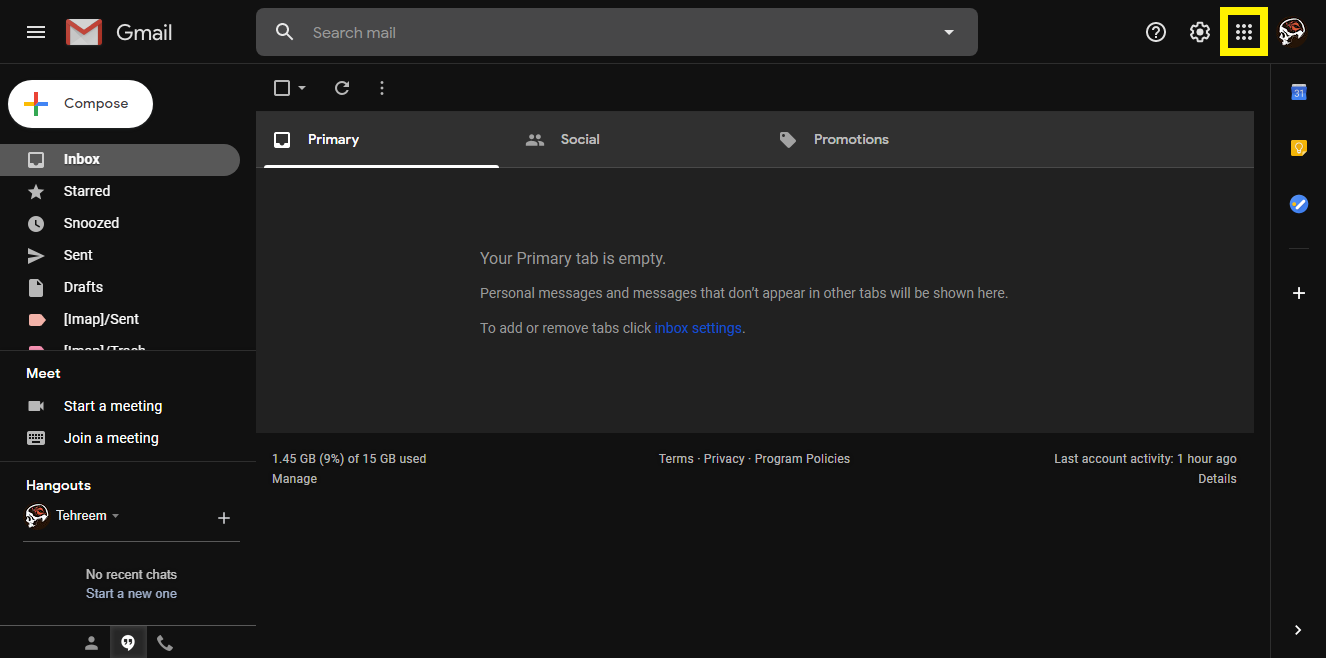Click the video camera icon for Start a meeting
Image resolution: width=1326 pixels, height=658 pixels.
point(36,406)
